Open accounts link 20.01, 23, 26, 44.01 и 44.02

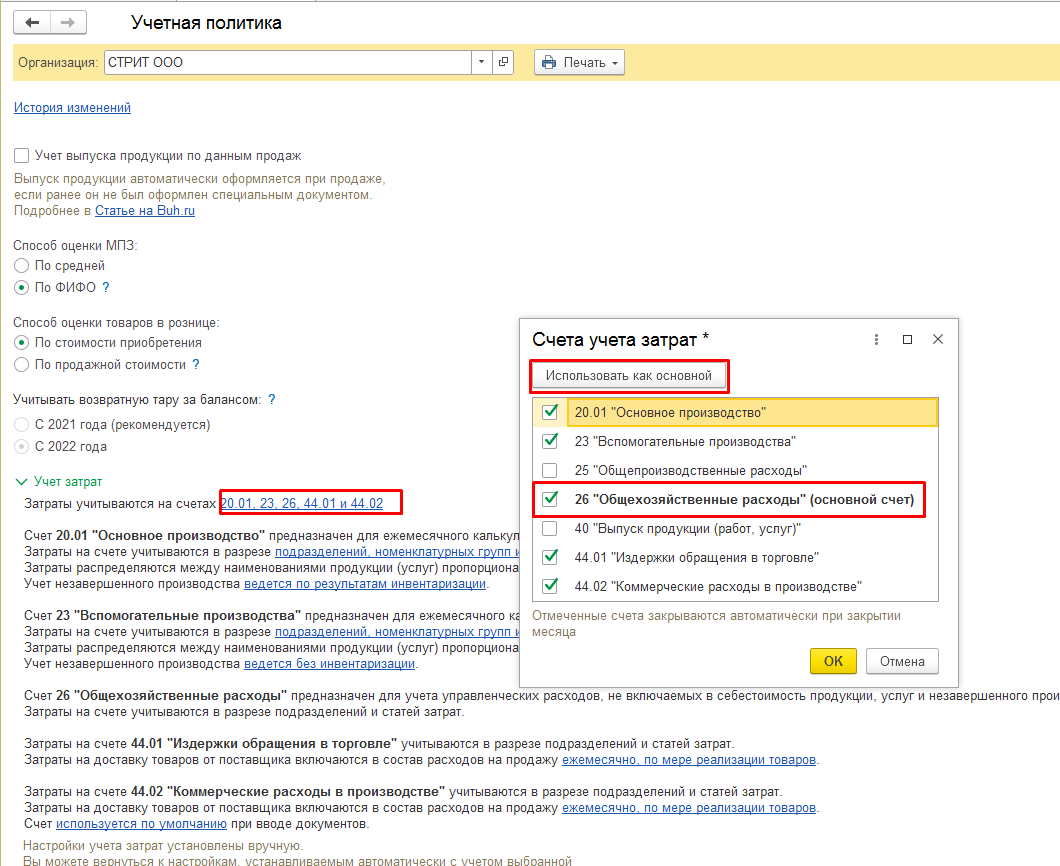pyautogui.click(x=302, y=504)
